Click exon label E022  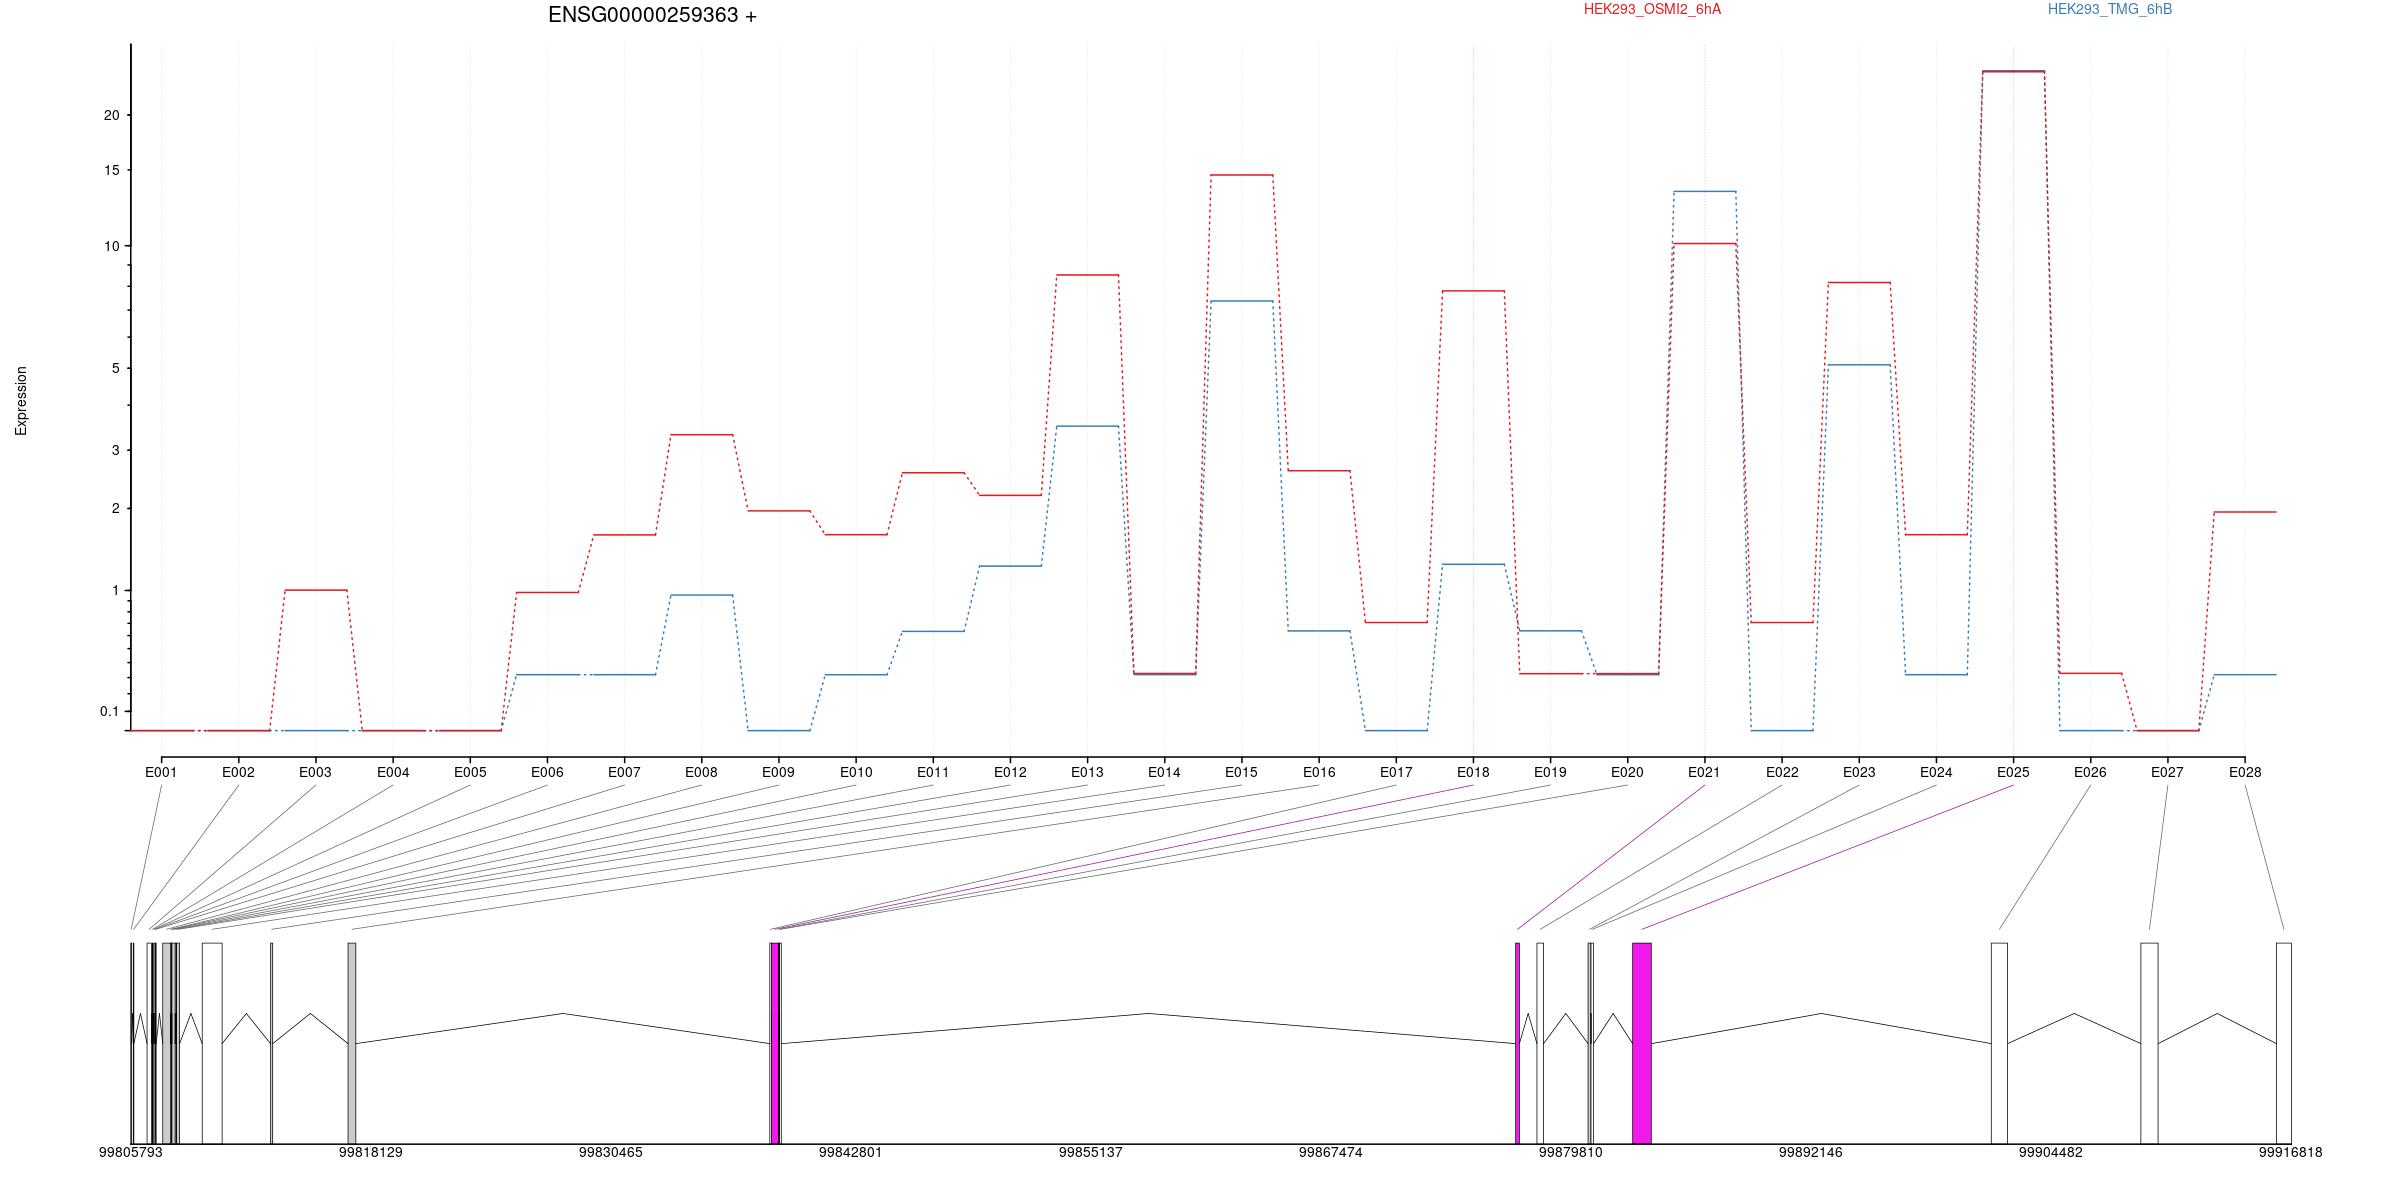[1782, 772]
